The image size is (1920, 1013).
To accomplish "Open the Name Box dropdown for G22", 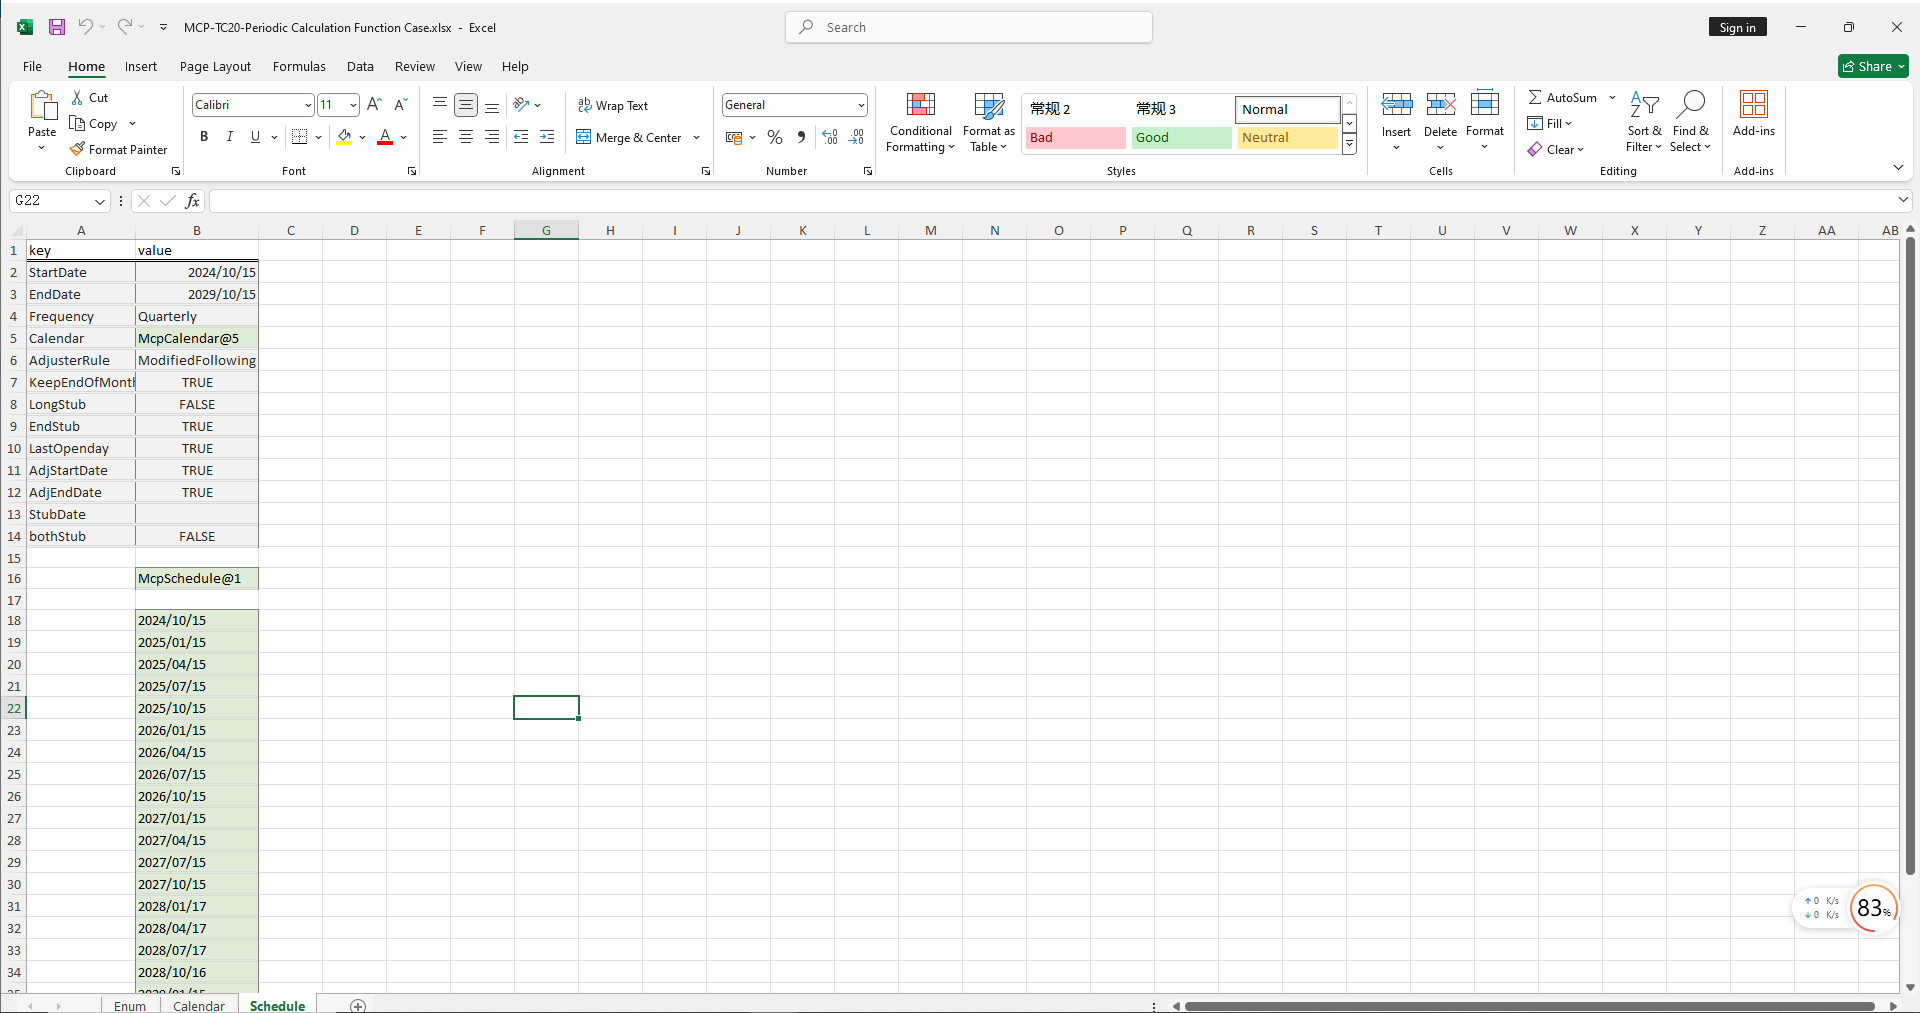I will 100,201.
